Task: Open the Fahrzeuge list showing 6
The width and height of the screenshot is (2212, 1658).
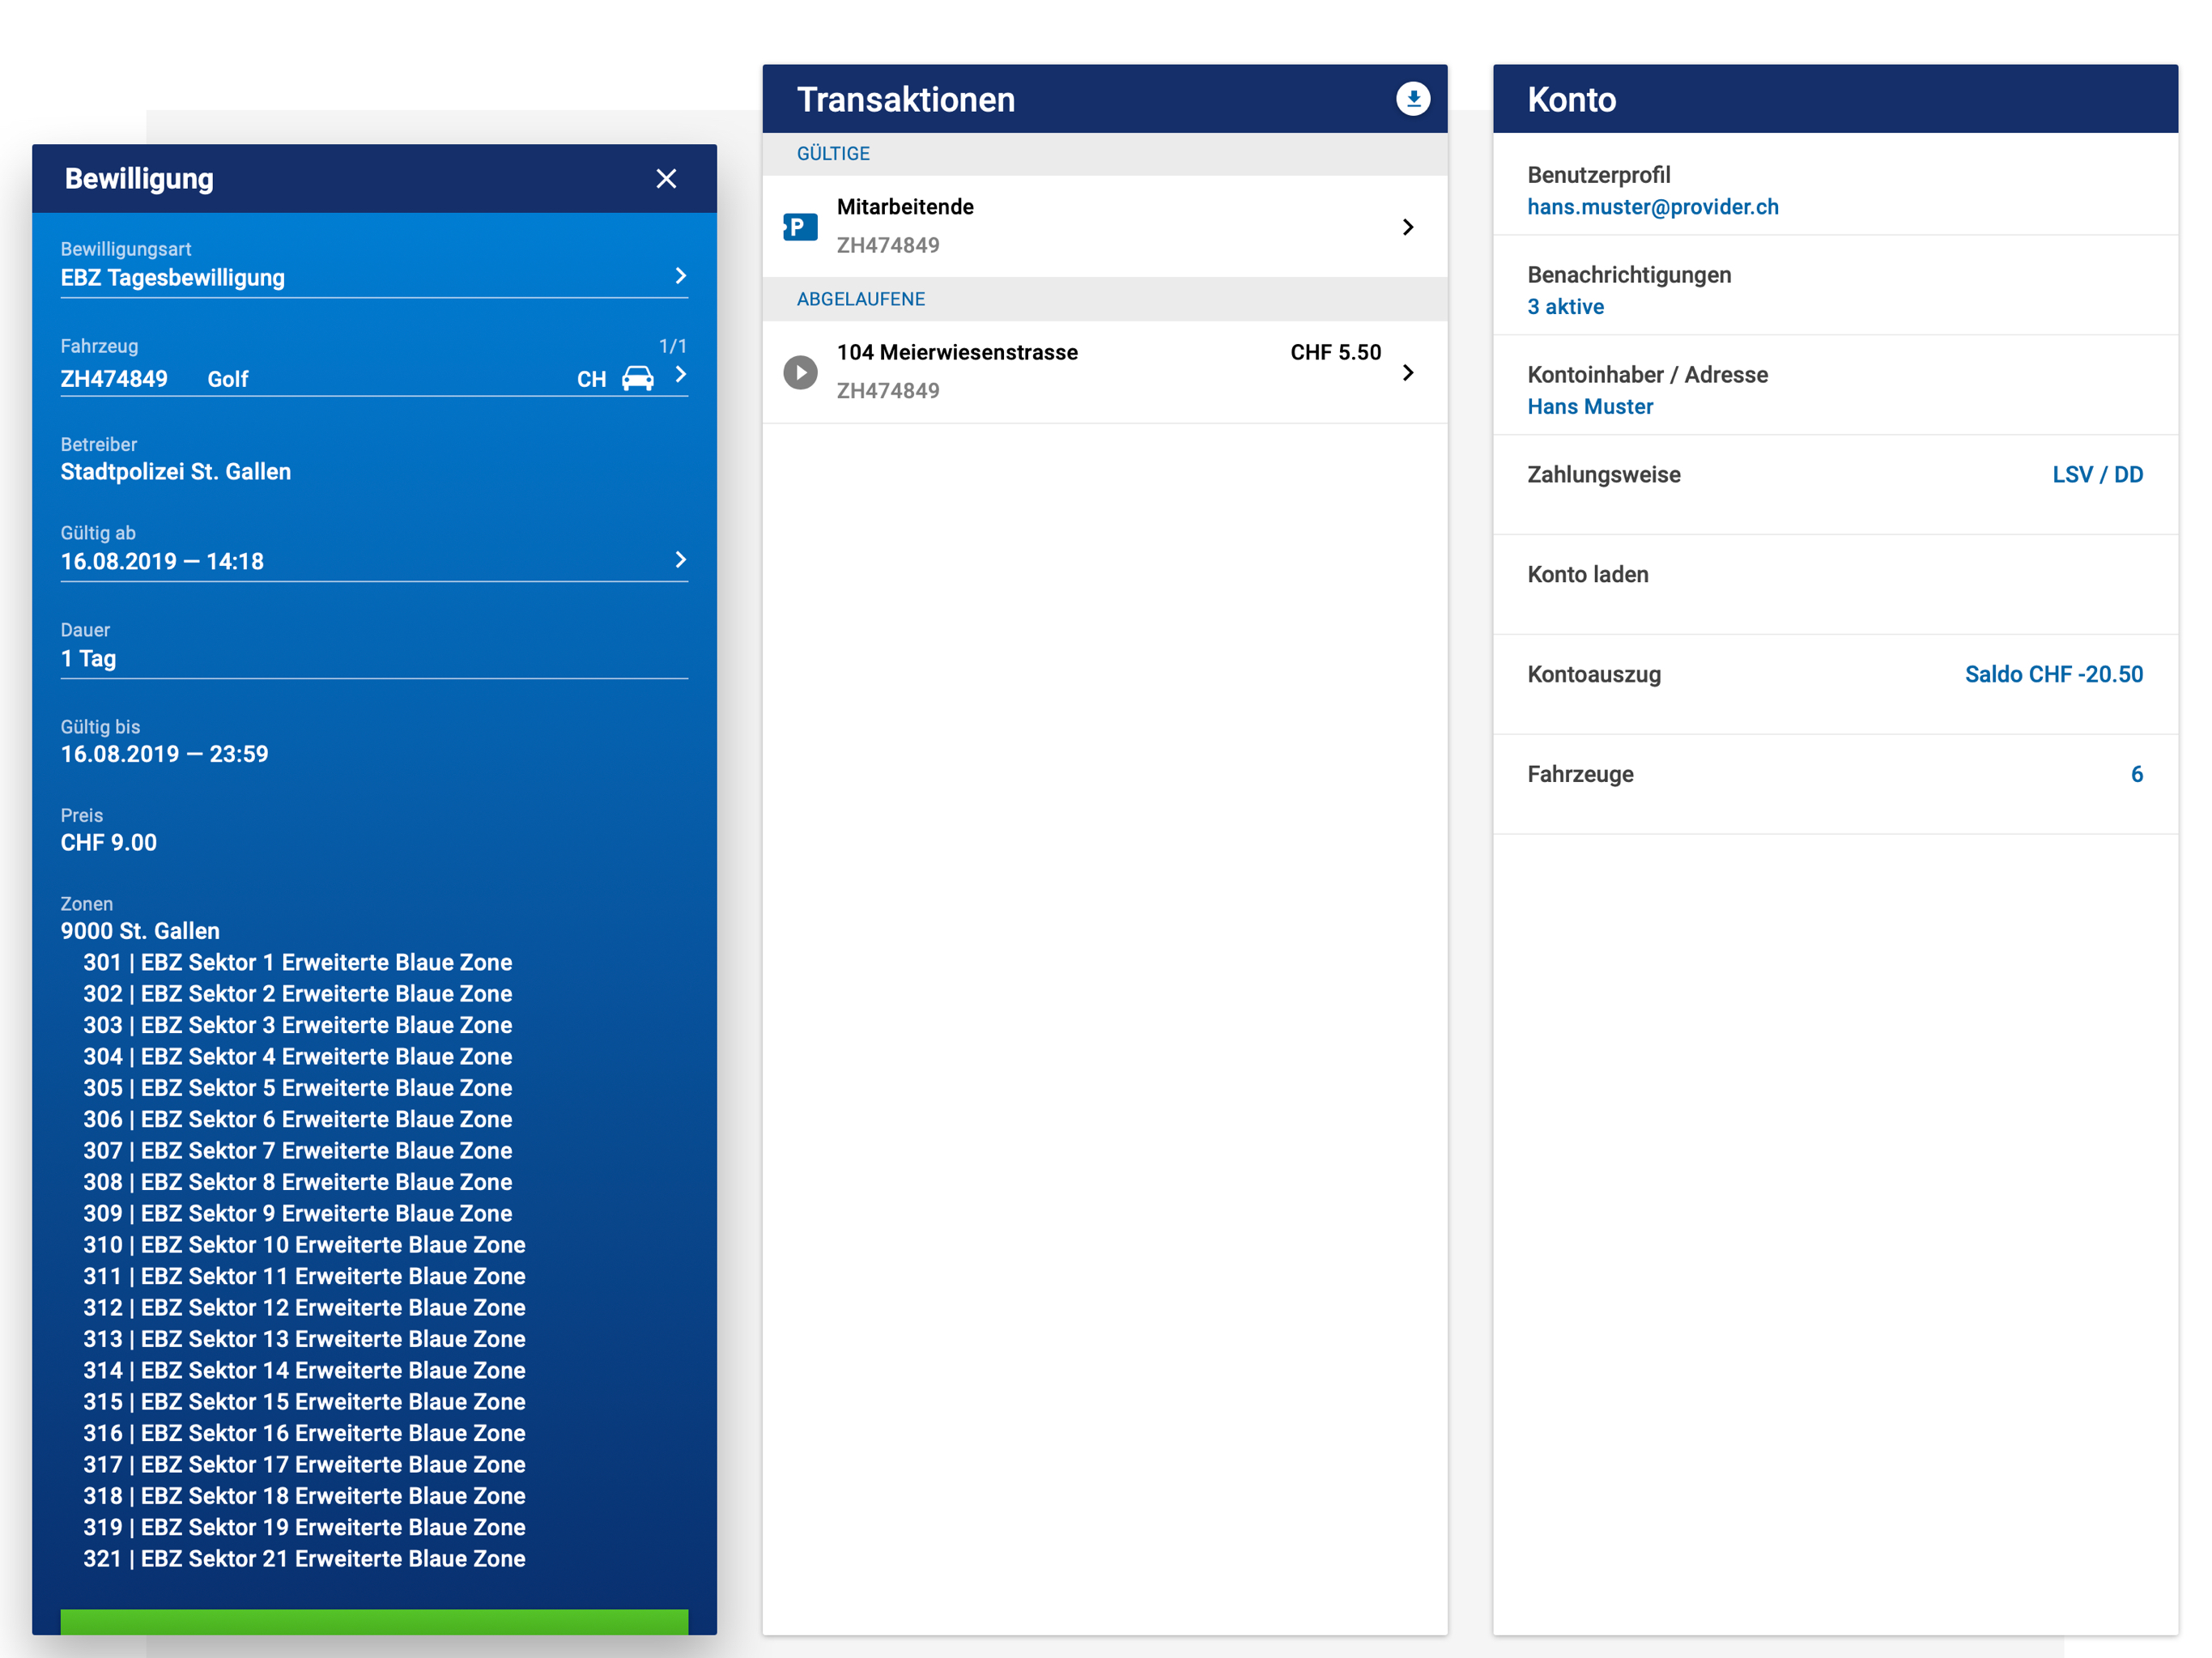Action: click(2135, 775)
